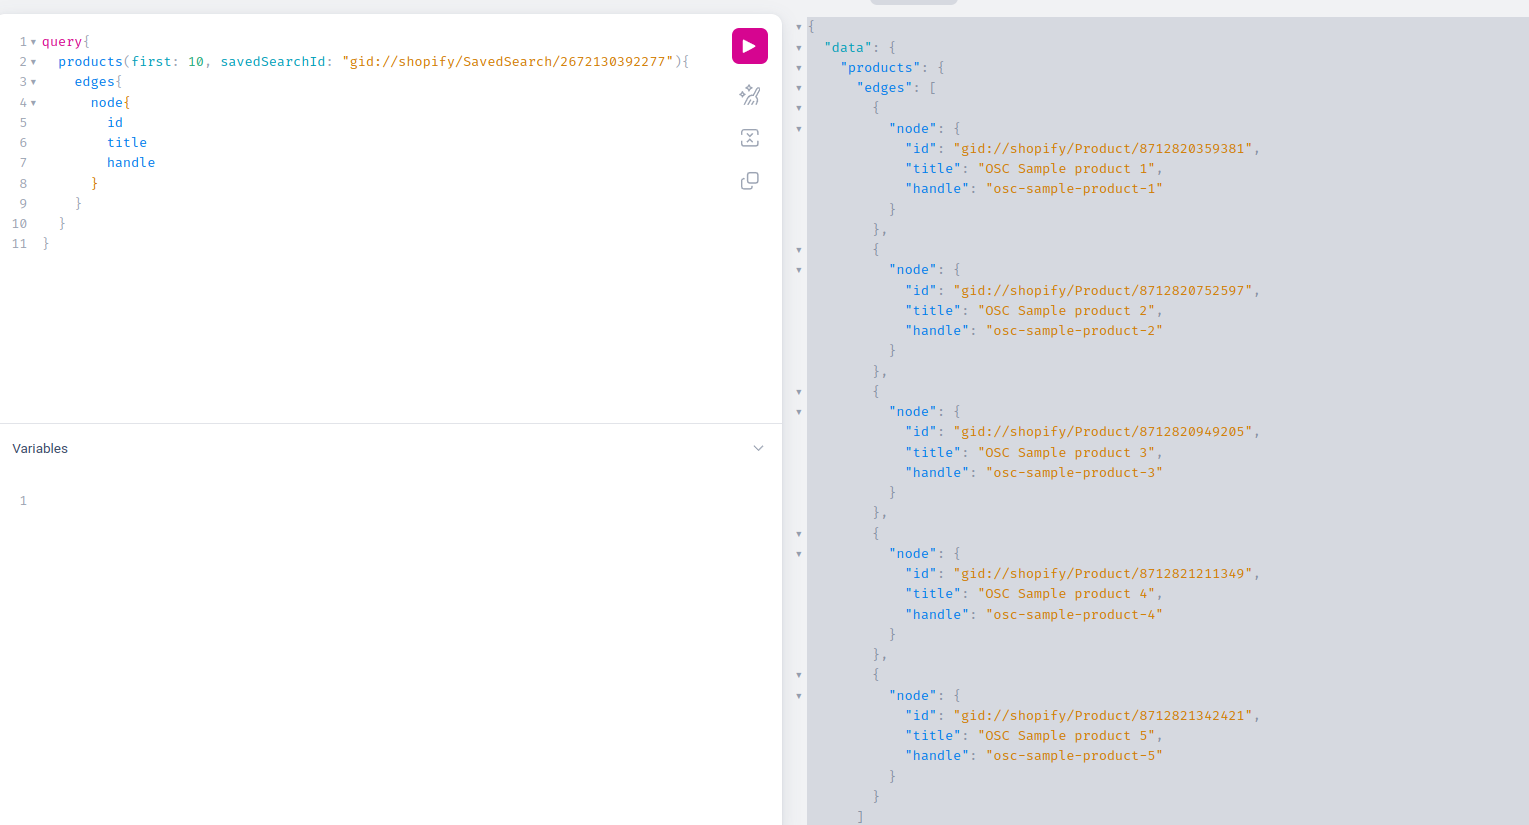
Task: Click the osc-sample-product-2 handle value in the response
Action: [x=1074, y=331]
